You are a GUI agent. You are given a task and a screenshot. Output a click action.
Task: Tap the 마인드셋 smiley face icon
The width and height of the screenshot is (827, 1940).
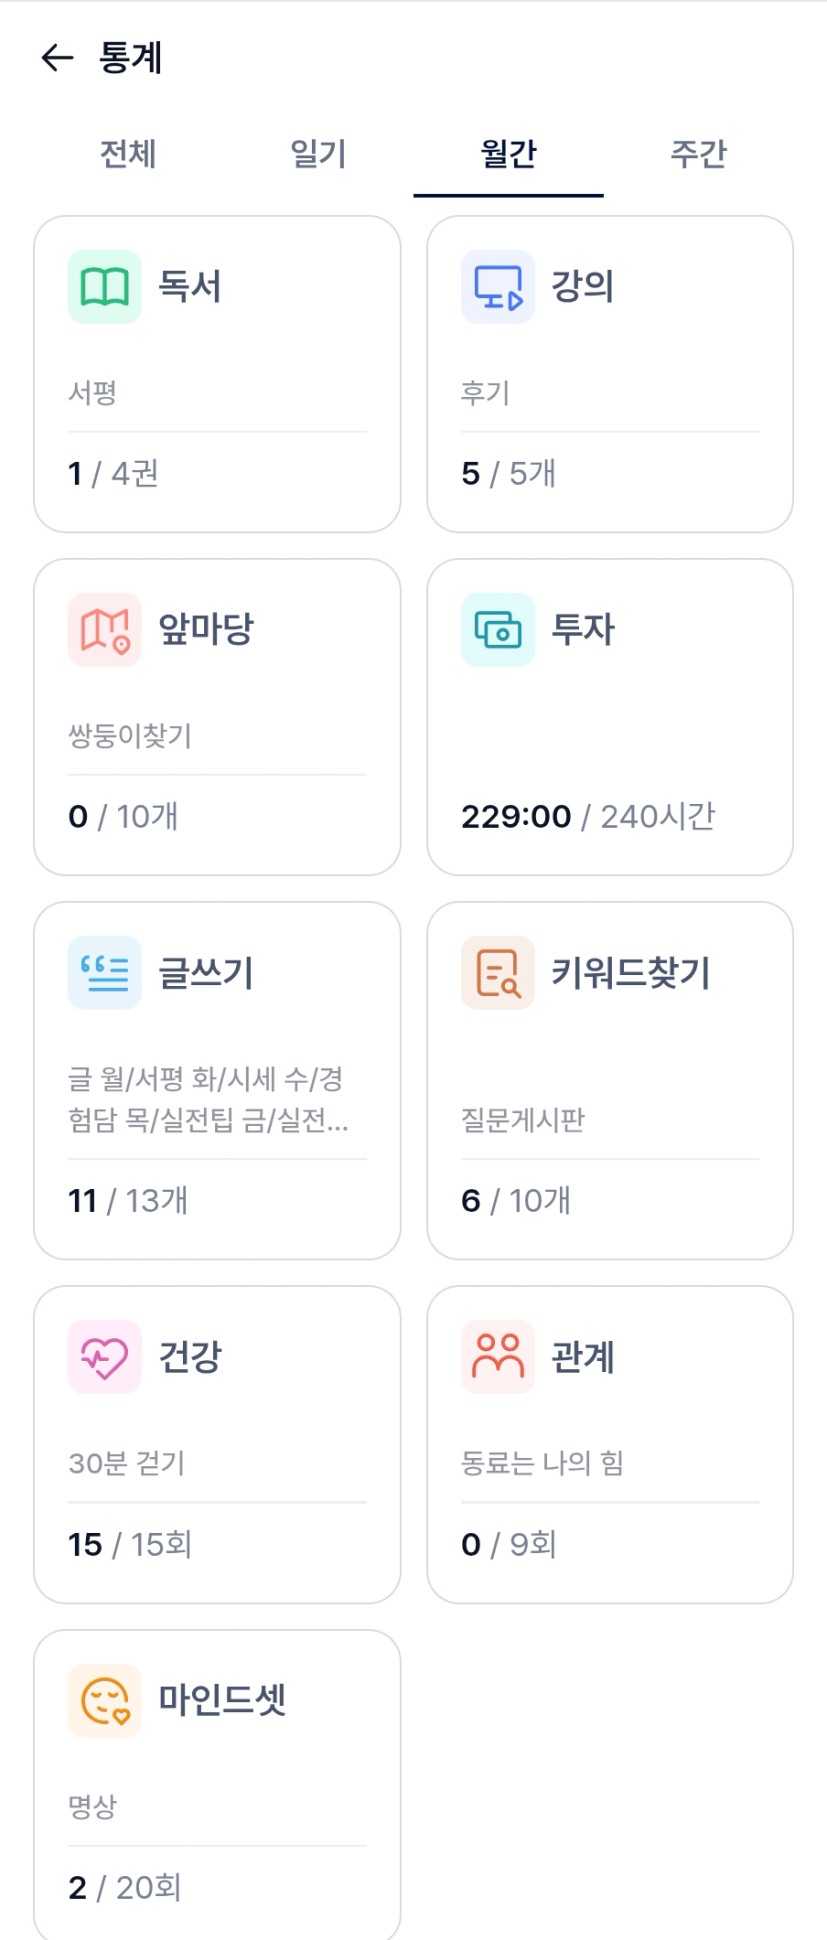104,1700
